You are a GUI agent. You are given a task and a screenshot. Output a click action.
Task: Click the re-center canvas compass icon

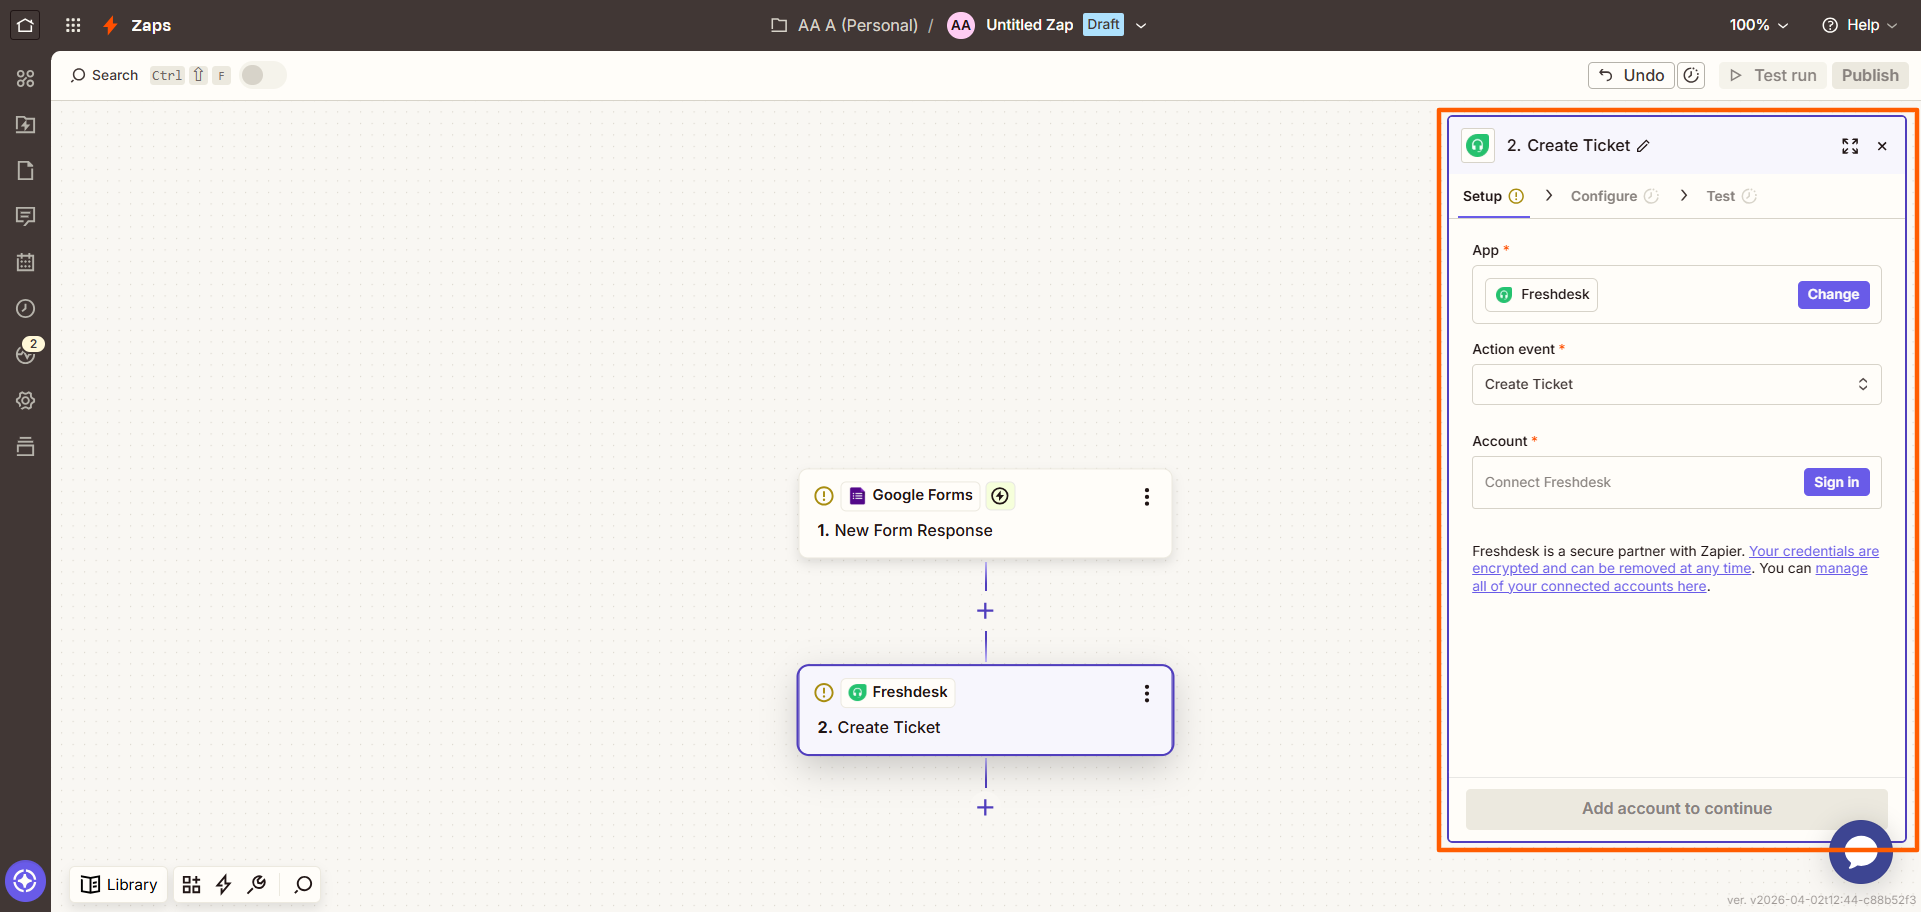click(x=26, y=880)
